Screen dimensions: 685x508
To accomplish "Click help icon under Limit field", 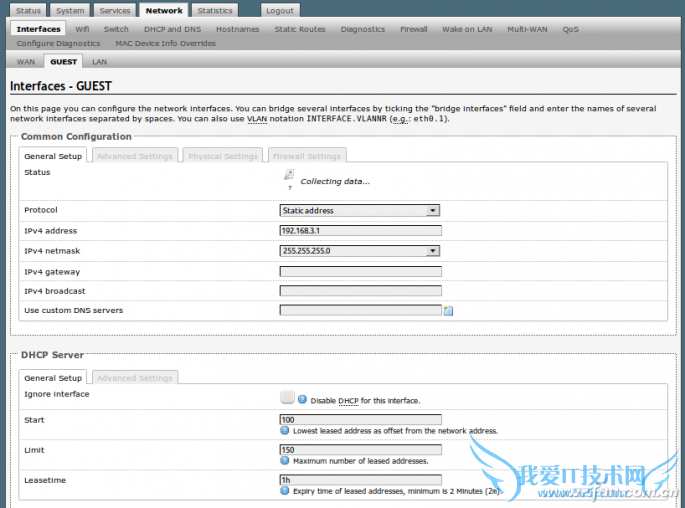I will [x=285, y=460].
